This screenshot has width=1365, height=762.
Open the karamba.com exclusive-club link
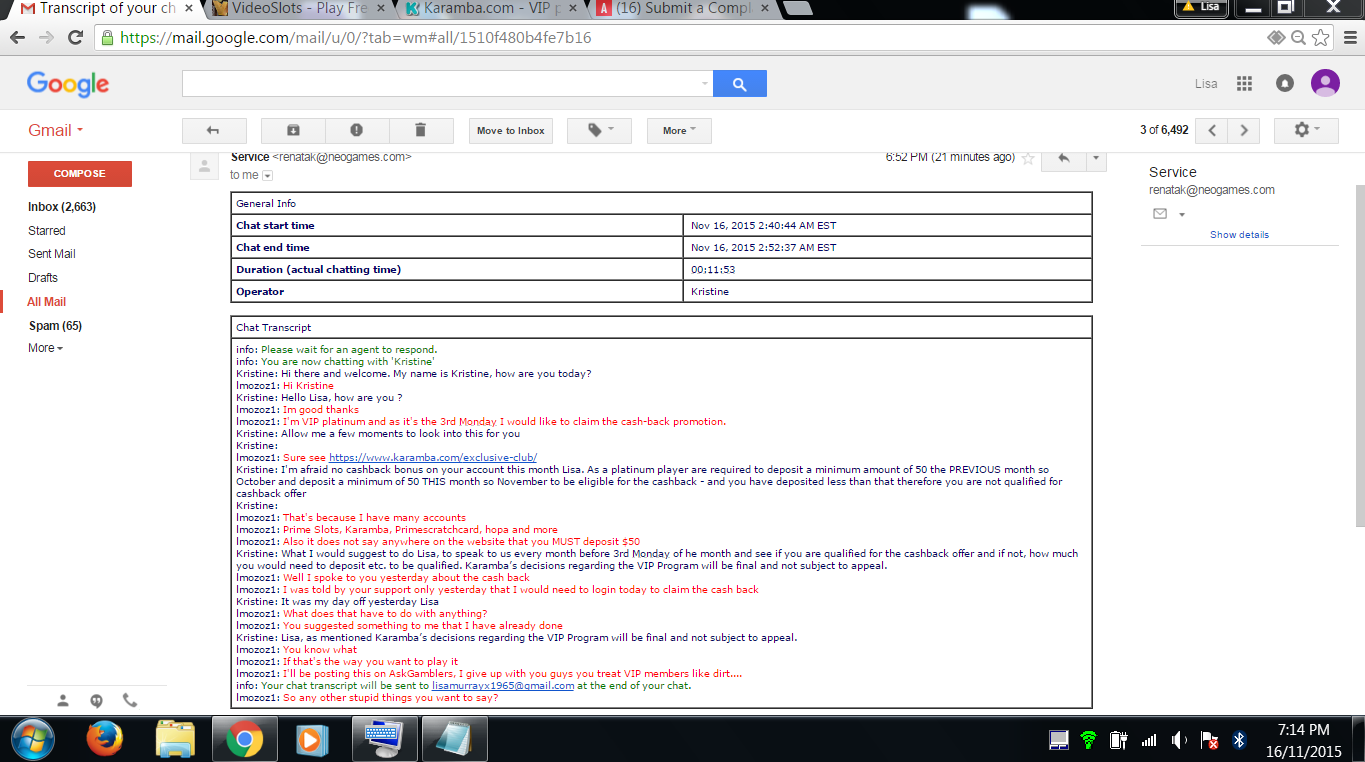(433, 458)
